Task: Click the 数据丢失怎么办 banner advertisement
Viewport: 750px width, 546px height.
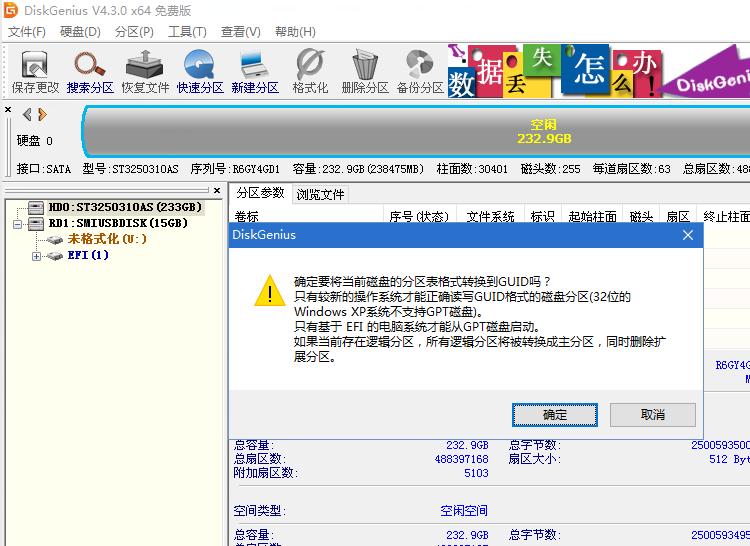Action: pyautogui.click(x=599, y=71)
